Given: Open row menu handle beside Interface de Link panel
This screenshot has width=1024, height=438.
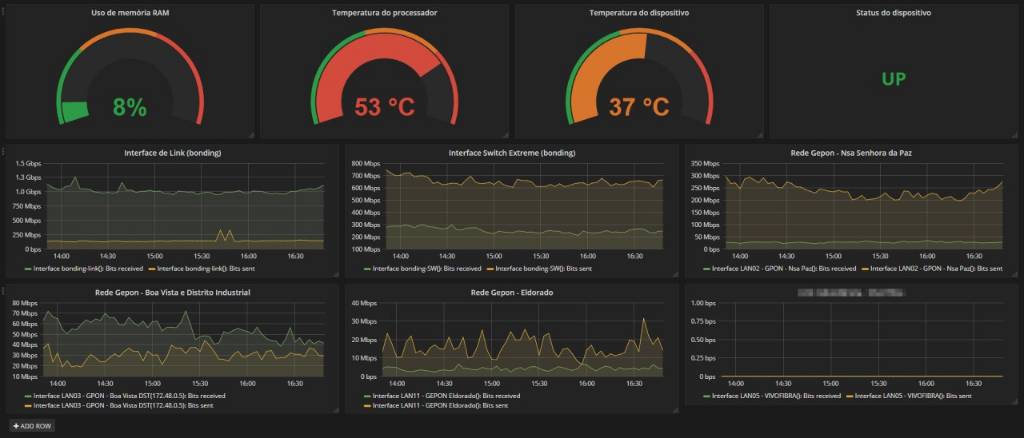Looking at the screenshot, I should pos(3,151).
